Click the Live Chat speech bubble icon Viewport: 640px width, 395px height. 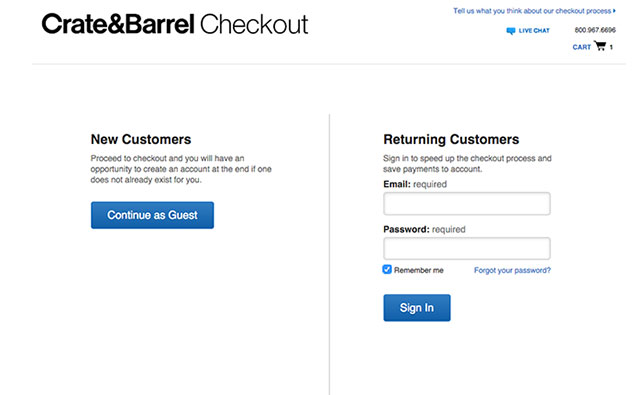pos(510,31)
